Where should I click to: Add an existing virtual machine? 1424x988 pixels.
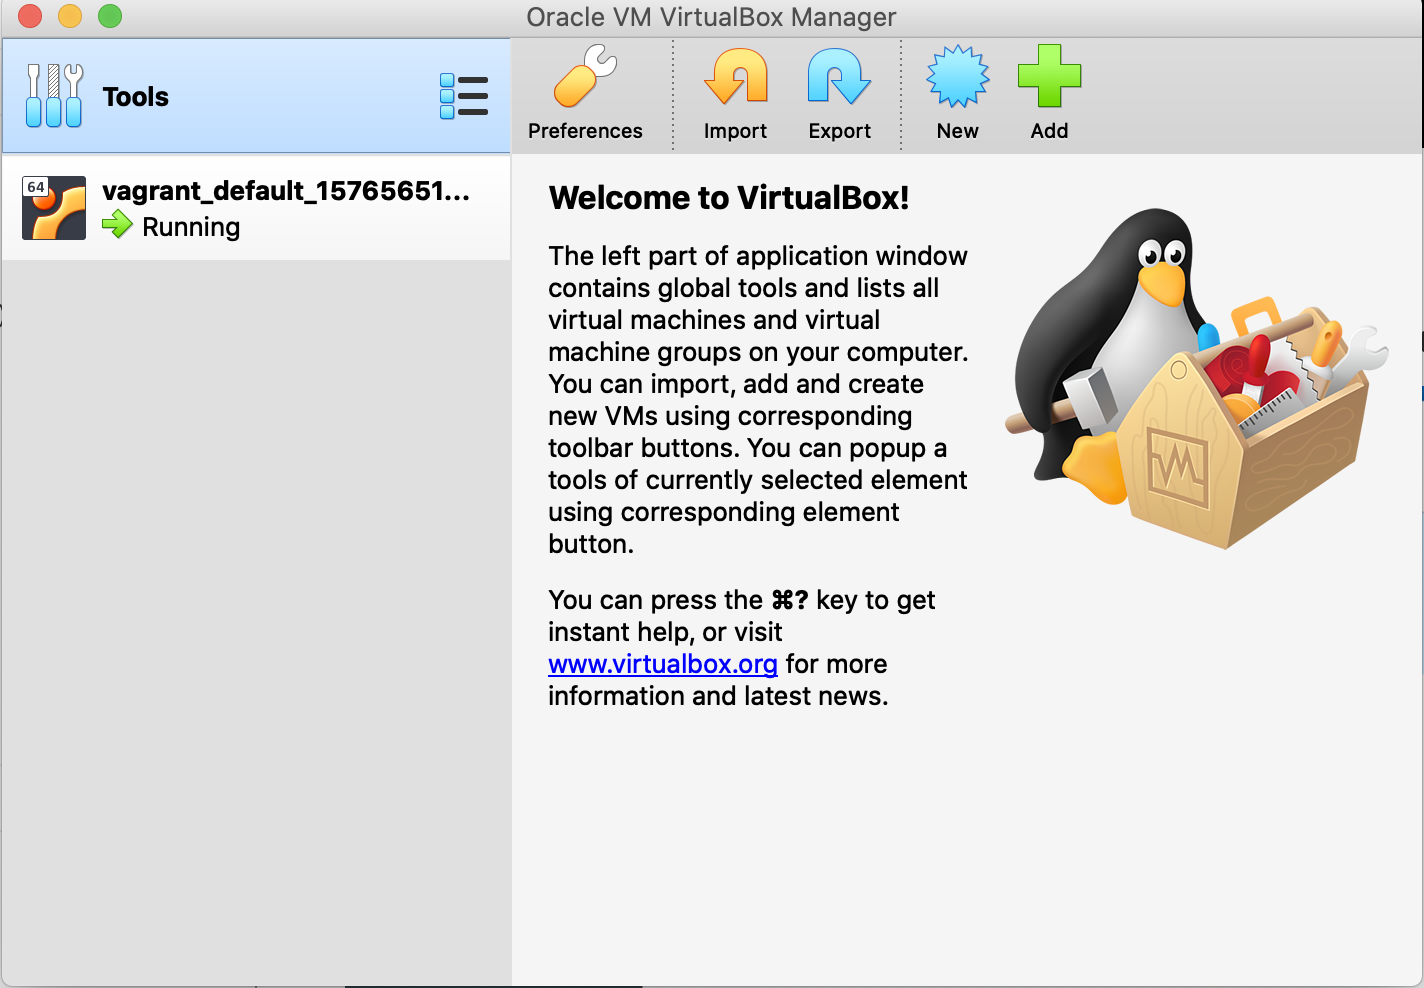(x=1049, y=90)
